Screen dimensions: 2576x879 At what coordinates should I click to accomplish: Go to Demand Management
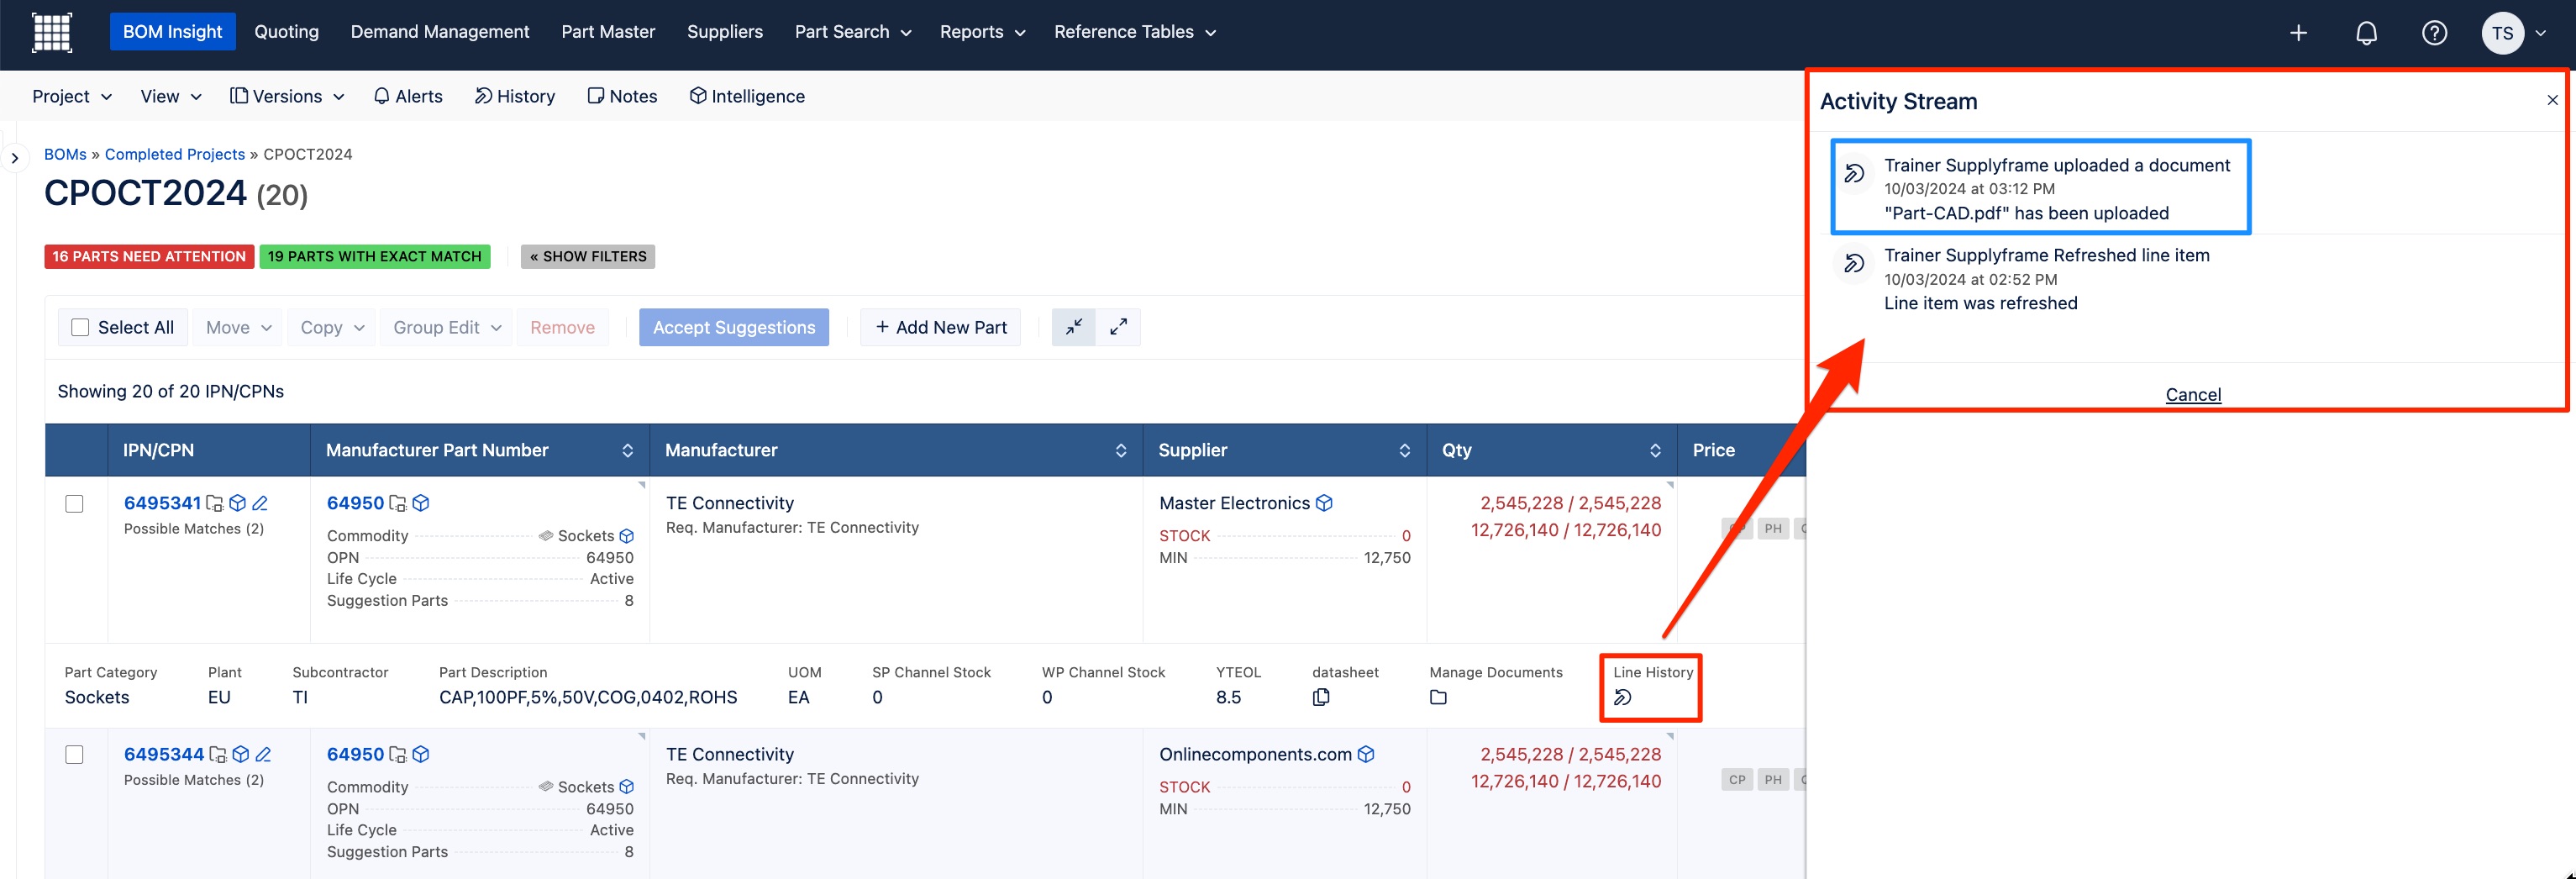[440, 32]
